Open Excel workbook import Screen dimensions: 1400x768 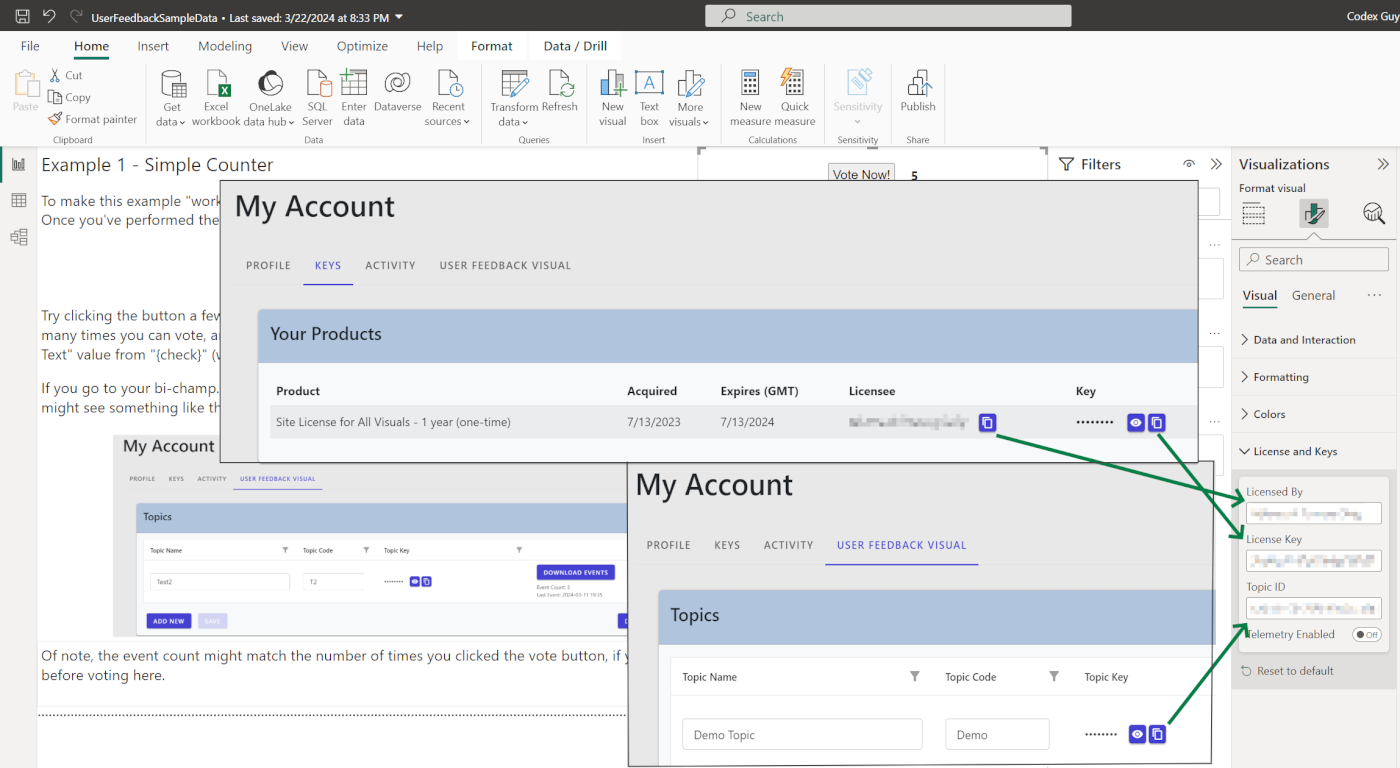pos(216,98)
